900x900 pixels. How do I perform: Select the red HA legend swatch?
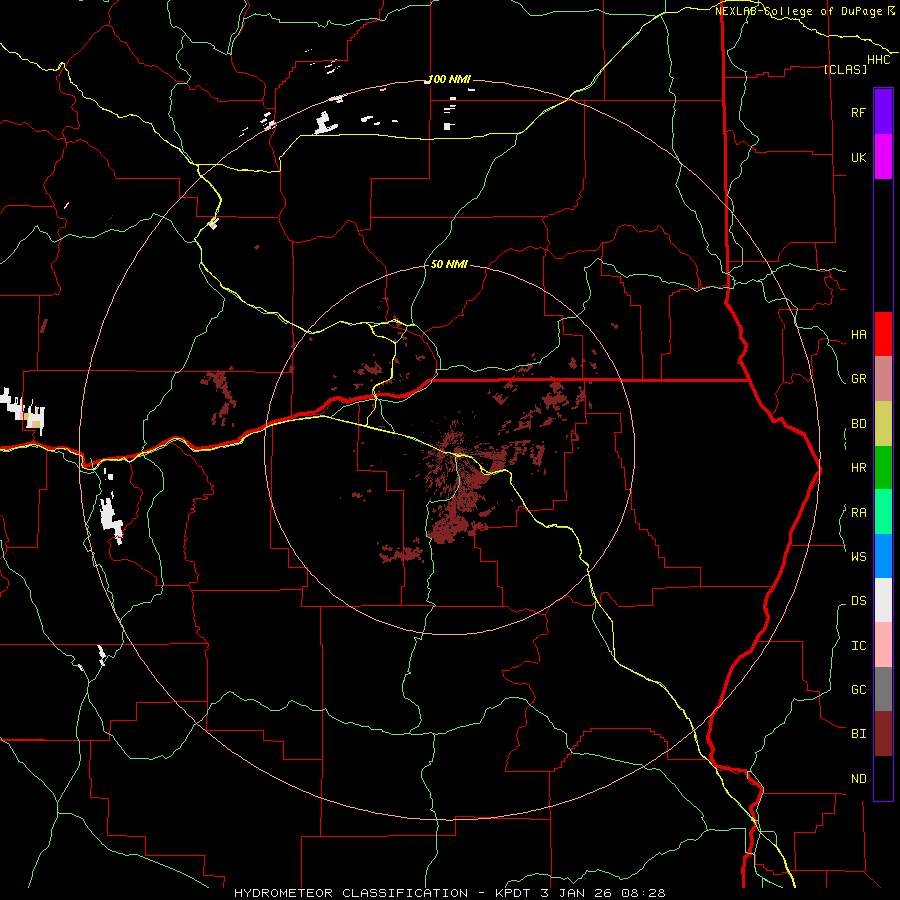tap(883, 334)
